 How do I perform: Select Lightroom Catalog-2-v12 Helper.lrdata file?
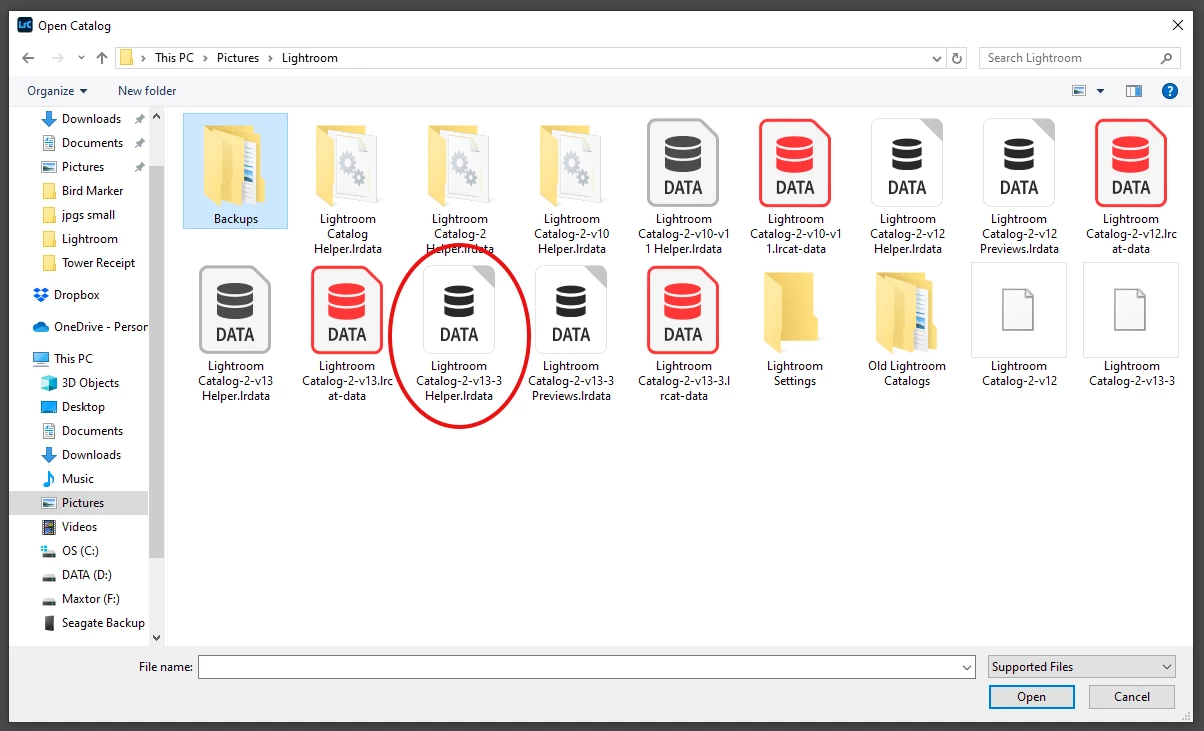[907, 189]
